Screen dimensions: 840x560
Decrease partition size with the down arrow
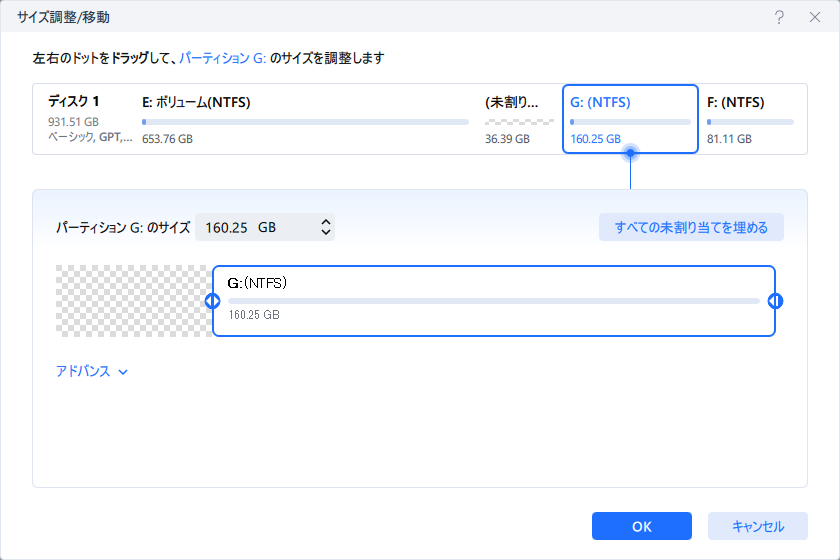(326, 232)
